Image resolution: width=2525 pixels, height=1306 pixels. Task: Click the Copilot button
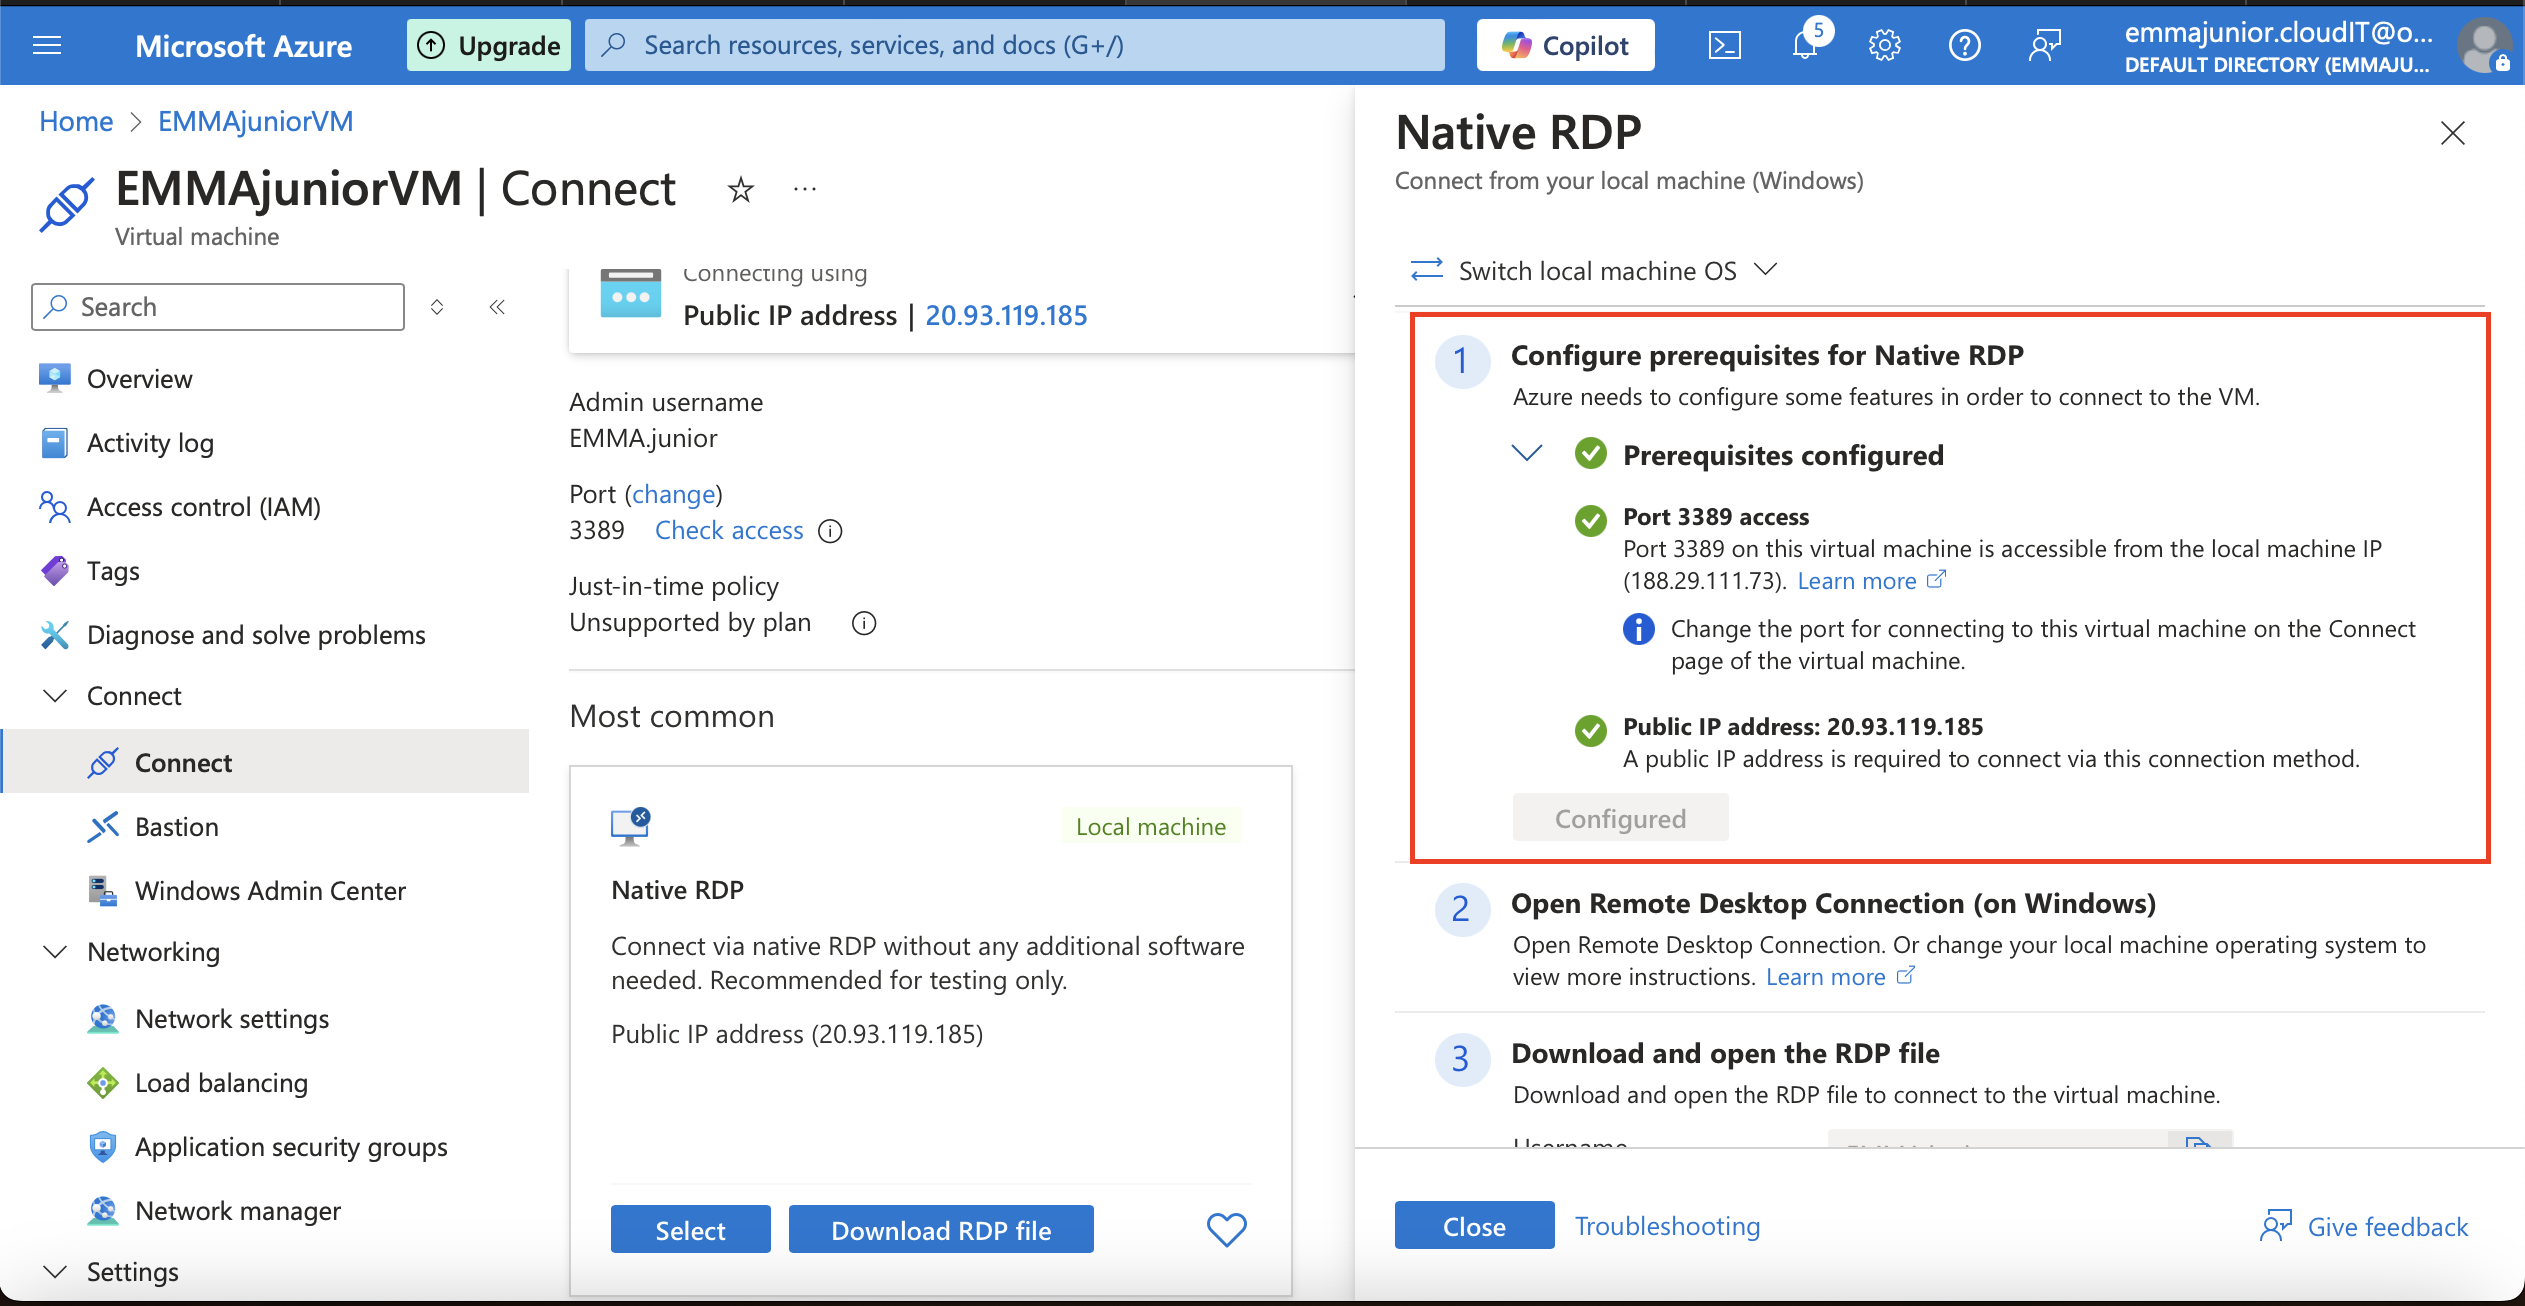coord(1565,45)
